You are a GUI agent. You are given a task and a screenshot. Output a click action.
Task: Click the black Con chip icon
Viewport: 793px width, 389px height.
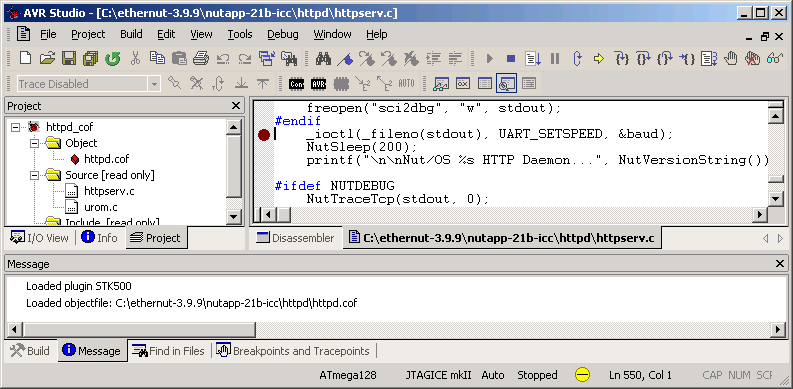tap(296, 83)
